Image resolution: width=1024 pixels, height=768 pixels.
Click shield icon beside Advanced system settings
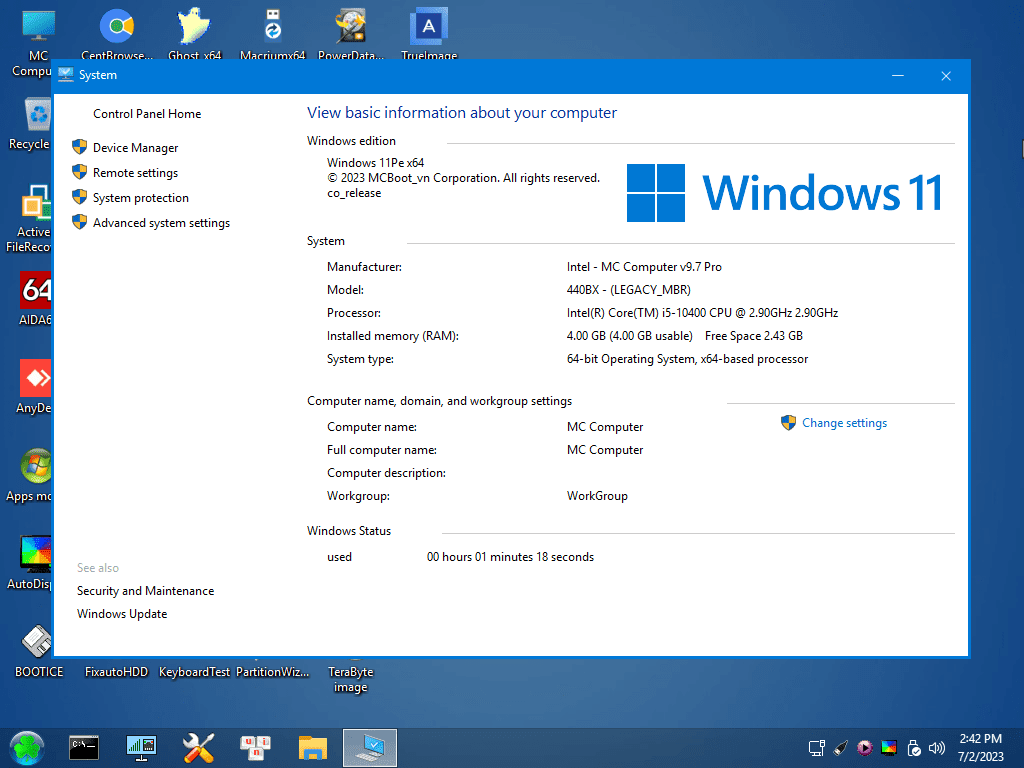click(x=80, y=222)
